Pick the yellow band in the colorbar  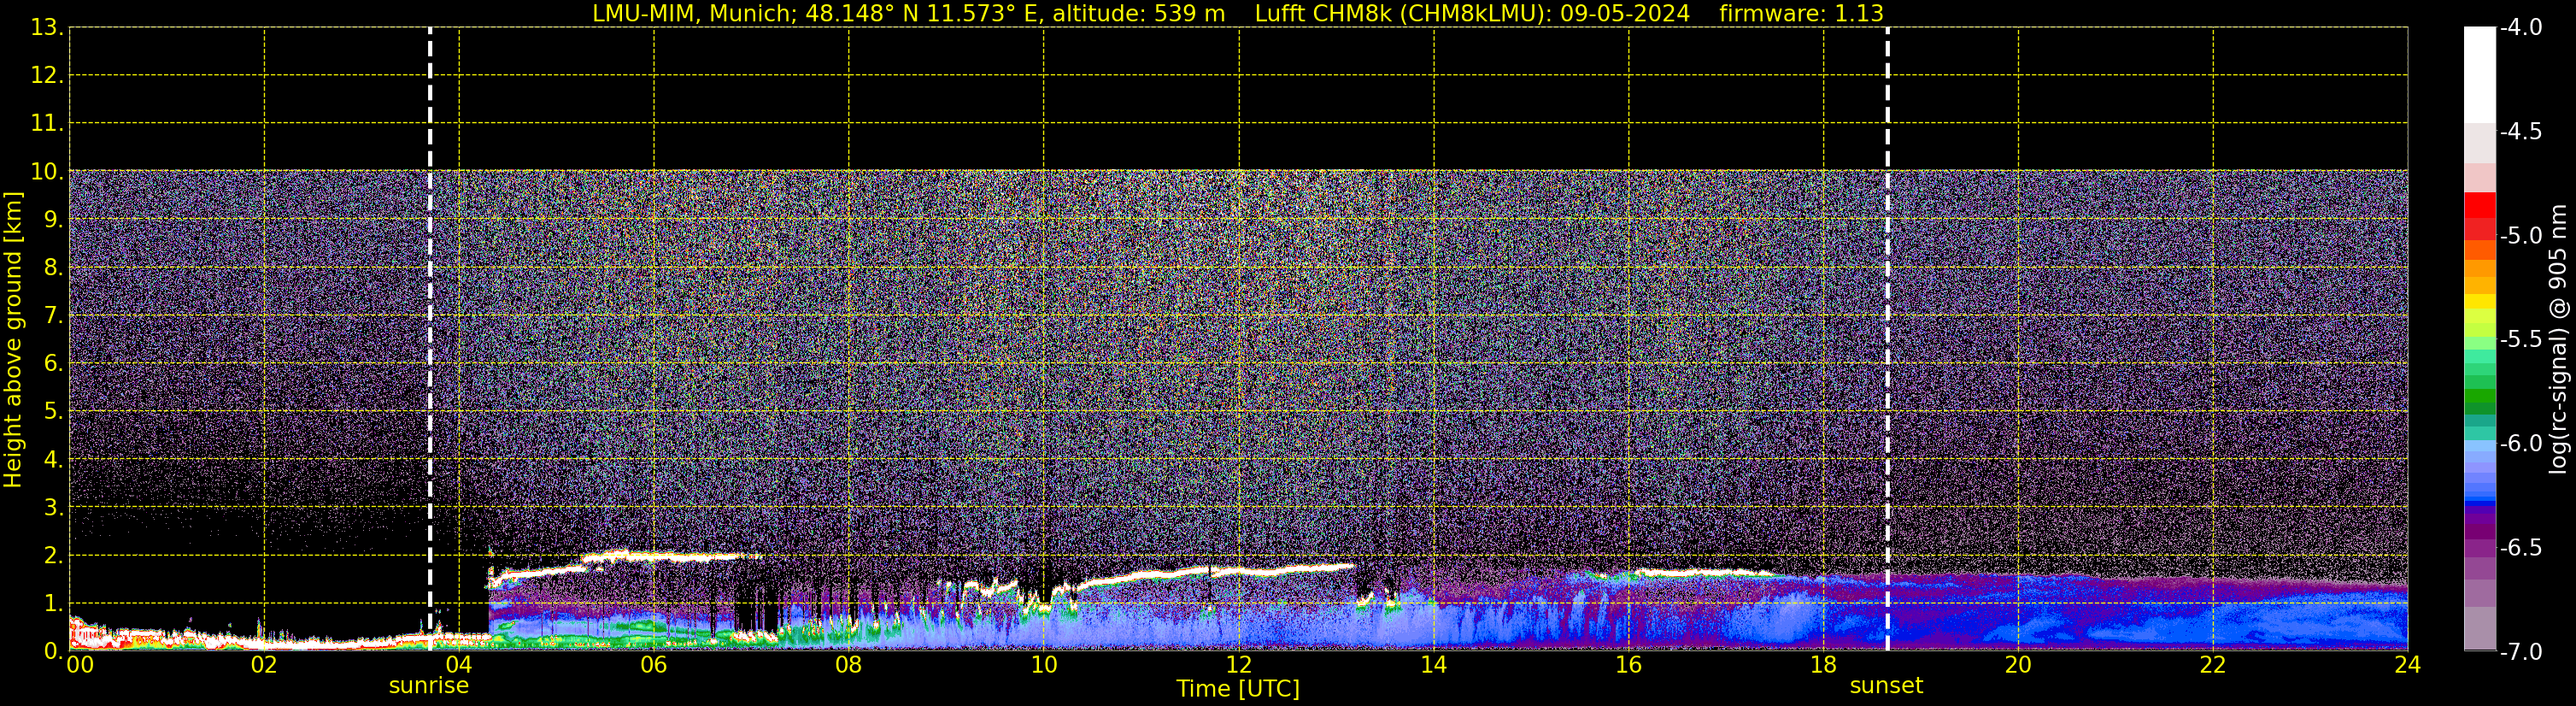point(2480,301)
